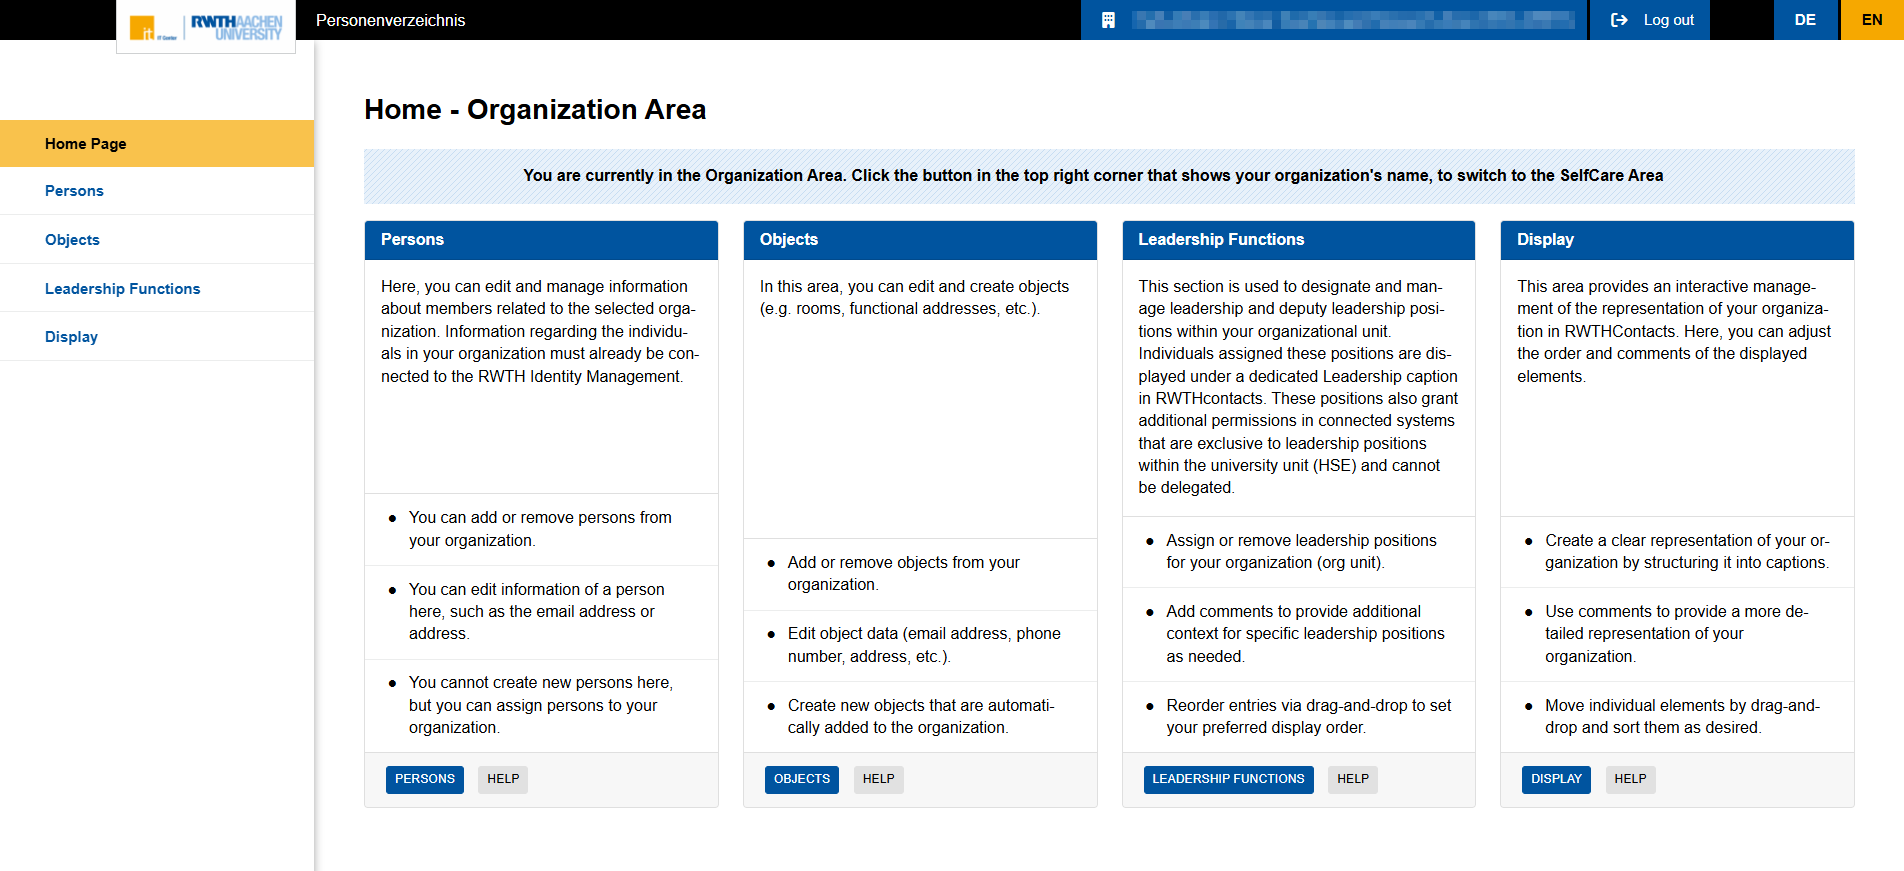Log out of the directory
Screen dimensions: 1904x871
pos(1651,20)
